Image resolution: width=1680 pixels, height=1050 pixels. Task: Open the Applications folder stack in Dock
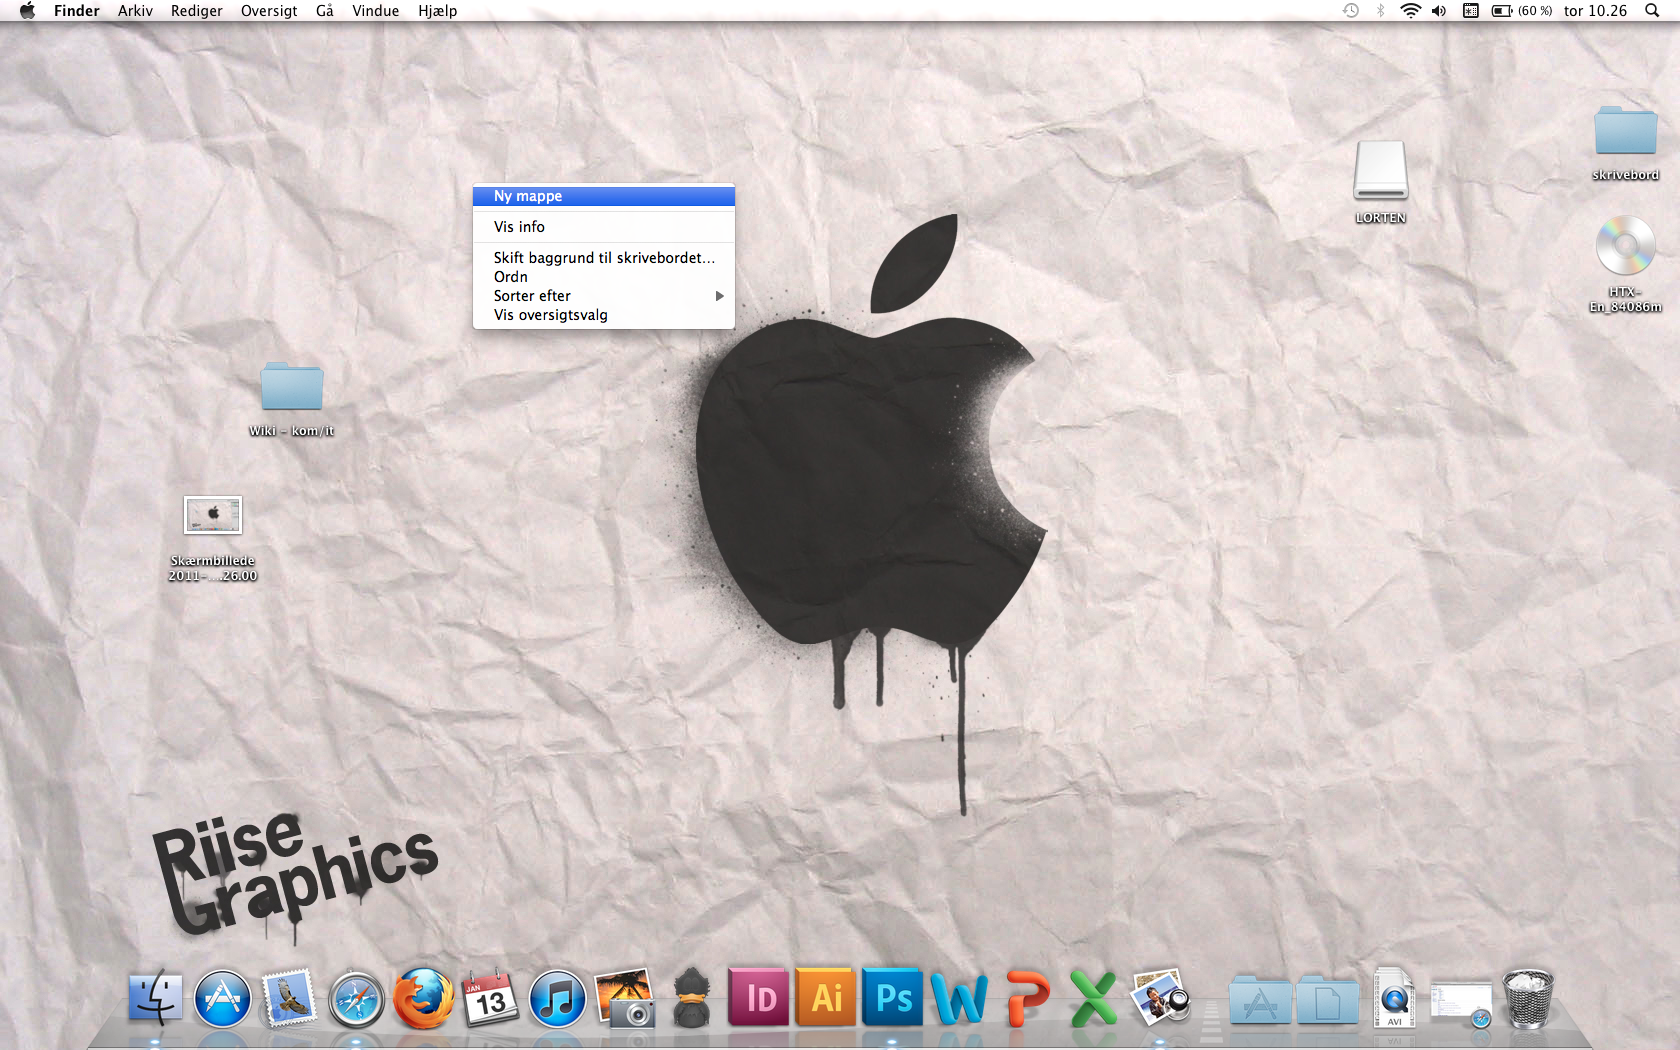1260,1000
